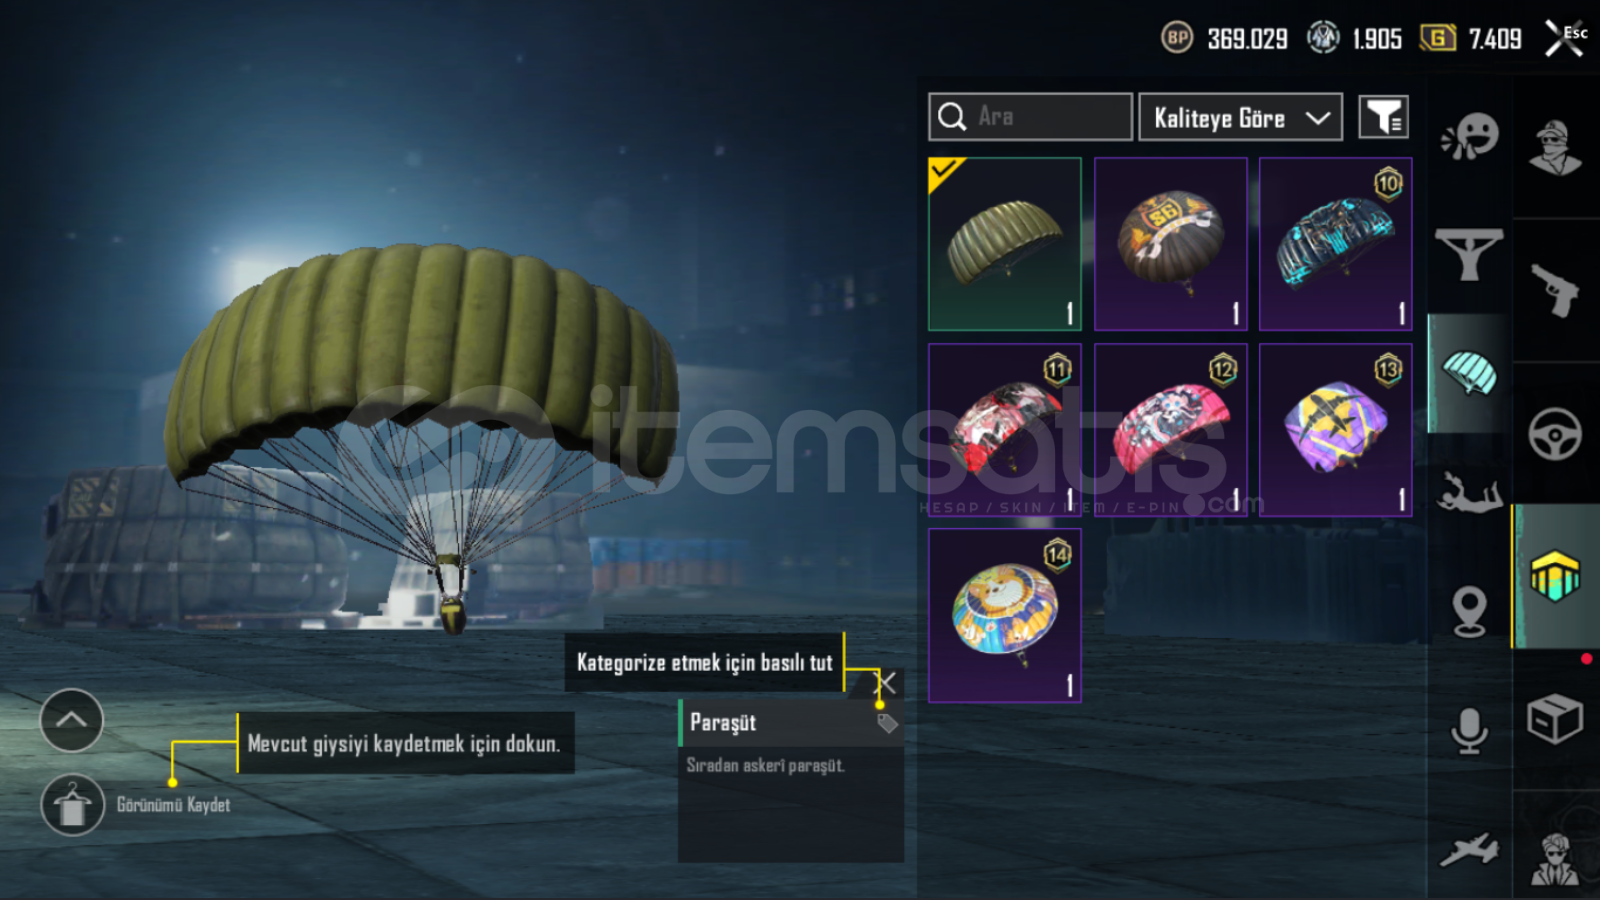Screen dimensions: 1600x900
Task: Open the vehicle steering wheel category
Action: 1555,434
